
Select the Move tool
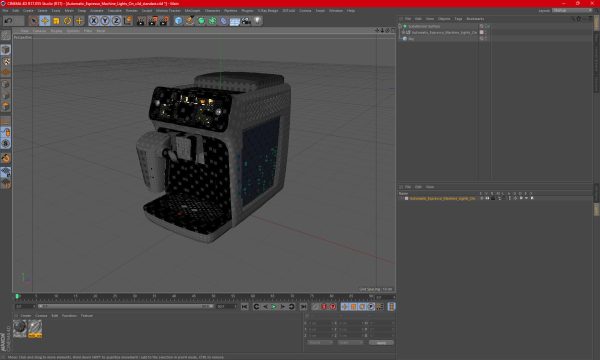45,21
